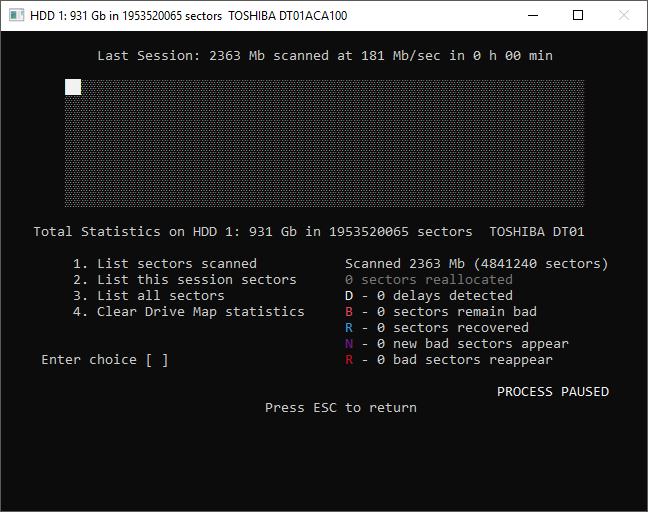Click the window title 'HDD 1: 931 Gb' text
Image resolution: width=648 pixels, height=512 pixels.
click(188, 16)
